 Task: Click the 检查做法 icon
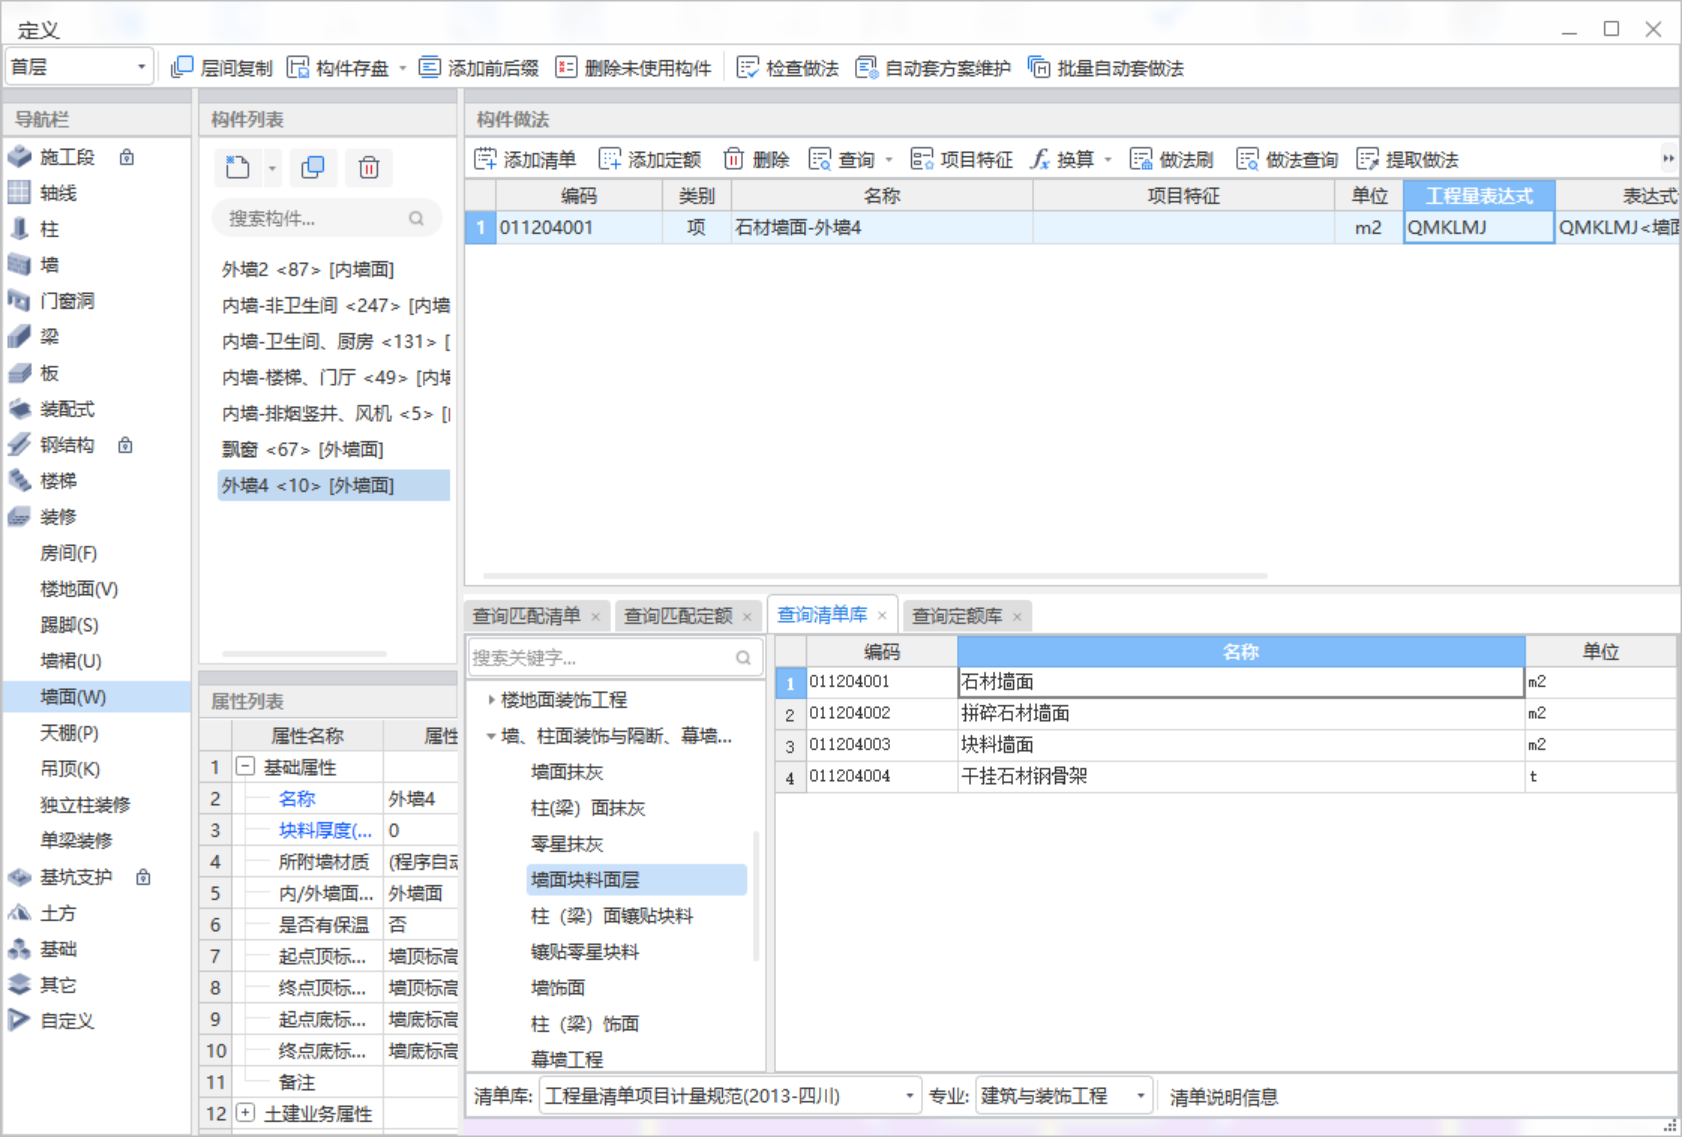pos(748,67)
